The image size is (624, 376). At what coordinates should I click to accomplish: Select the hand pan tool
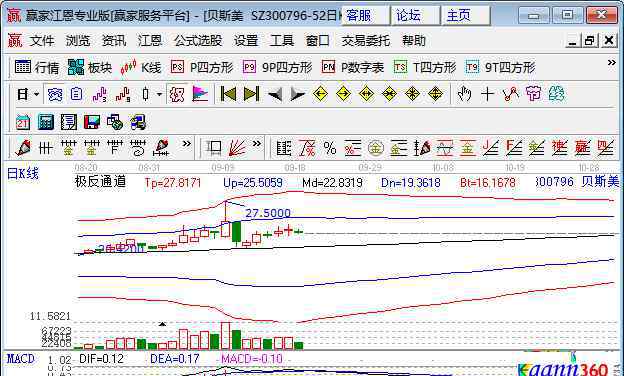pos(464,94)
